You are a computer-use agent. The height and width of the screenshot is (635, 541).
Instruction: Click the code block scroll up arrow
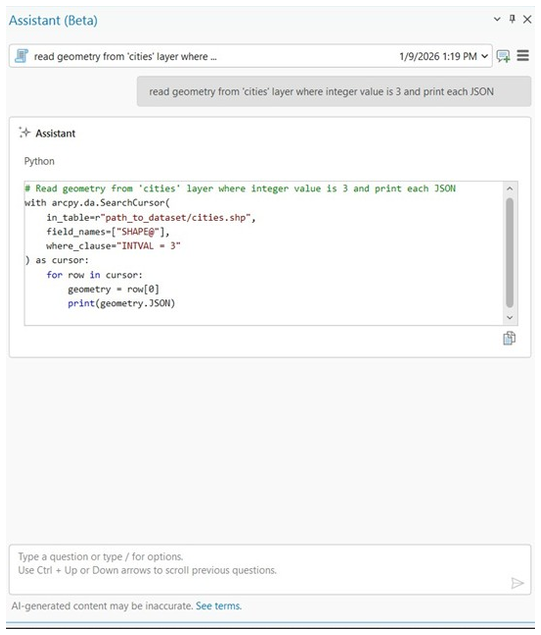pyautogui.click(x=510, y=188)
